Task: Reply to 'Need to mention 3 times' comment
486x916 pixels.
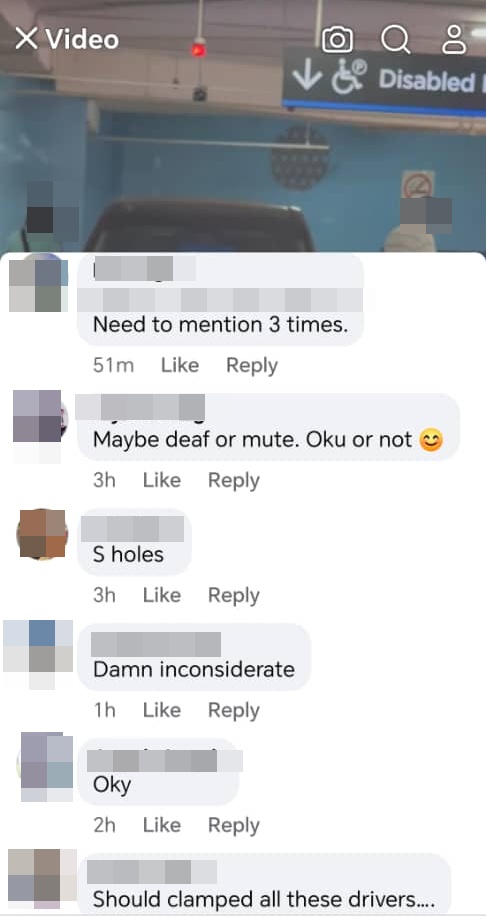Action: click(x=252, y=365)
